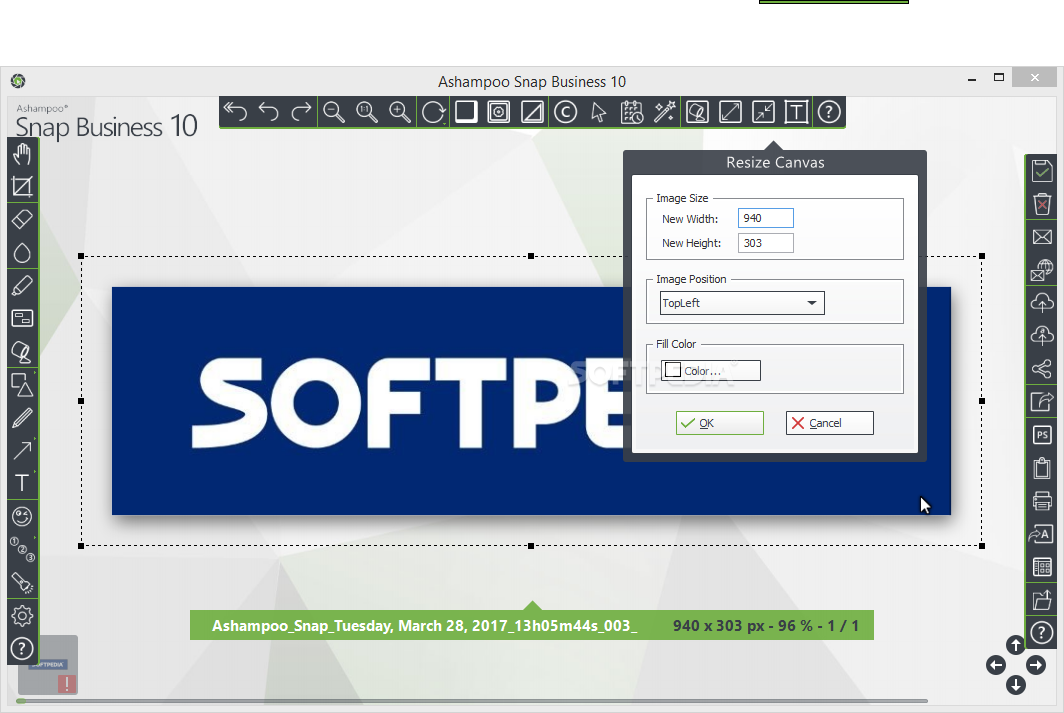The height and width of the screenshot is (713, 1064).
Task: Select the crop tool
Action: coord(22,187)
